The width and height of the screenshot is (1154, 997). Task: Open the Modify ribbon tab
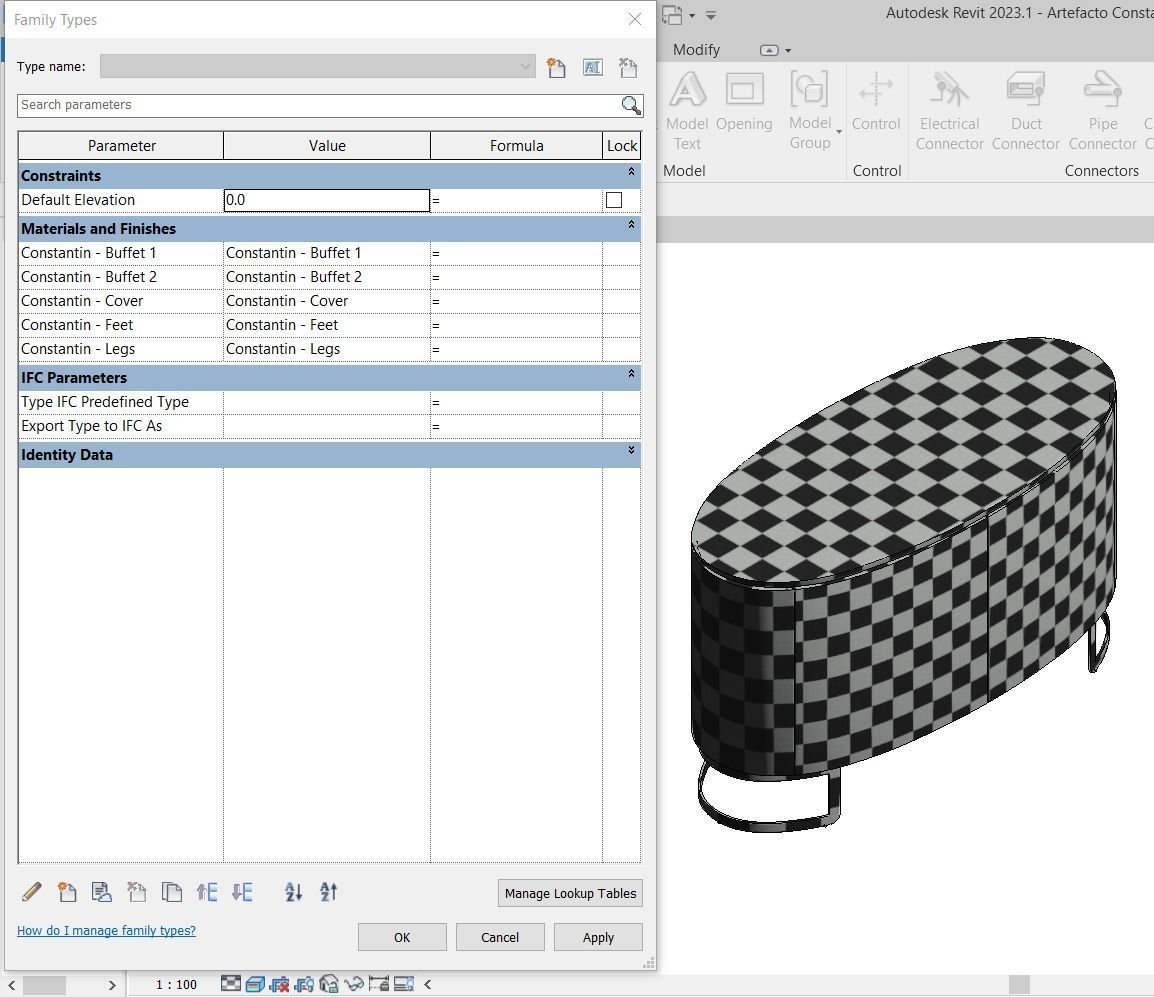(x=696, y=50)
